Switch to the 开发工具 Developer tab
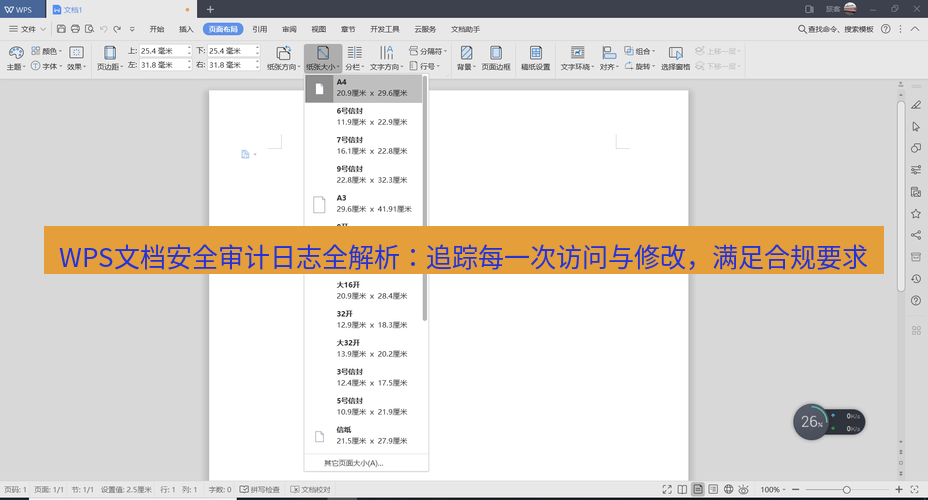 coord(385,29)
